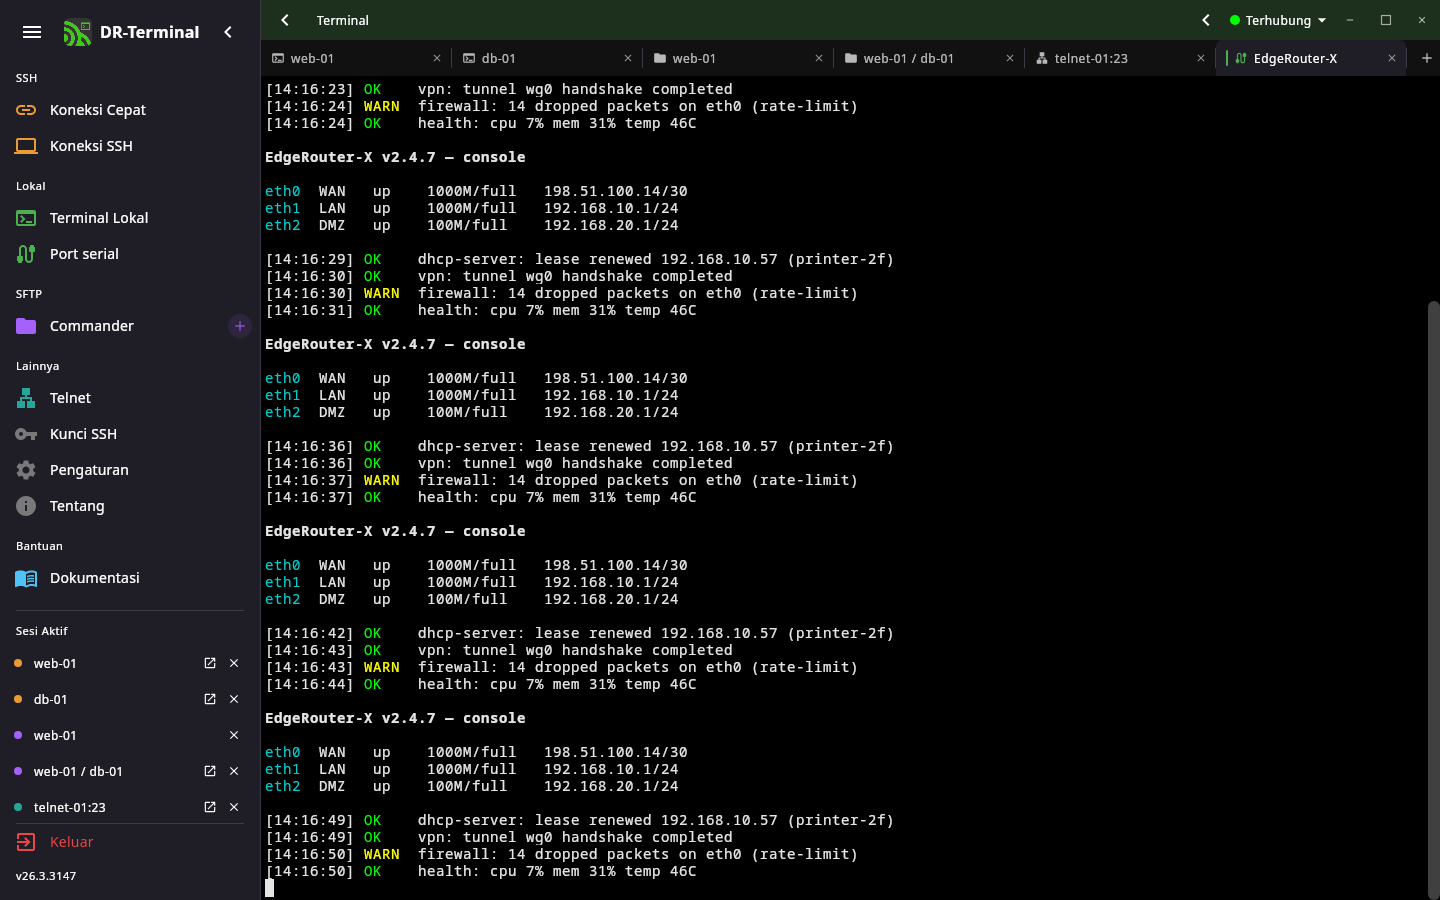Close the web-01 folder tab
The image size is (1440, 900).
coord(819,58)
